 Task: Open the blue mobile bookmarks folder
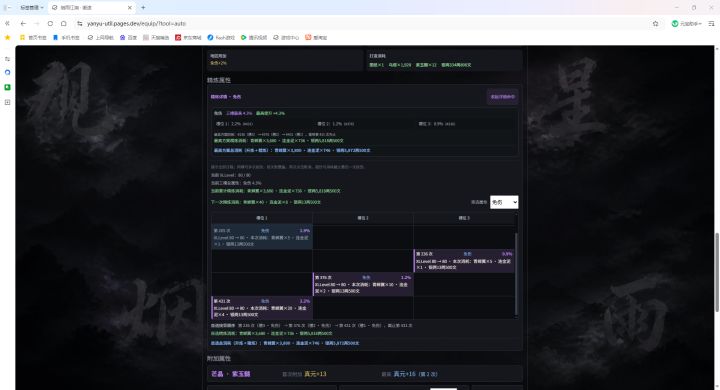tap(66, 37)
